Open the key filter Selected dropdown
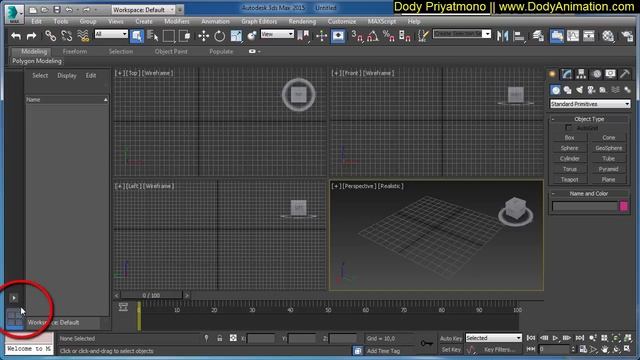Viewport: 640px width, 360px height. 493,338
